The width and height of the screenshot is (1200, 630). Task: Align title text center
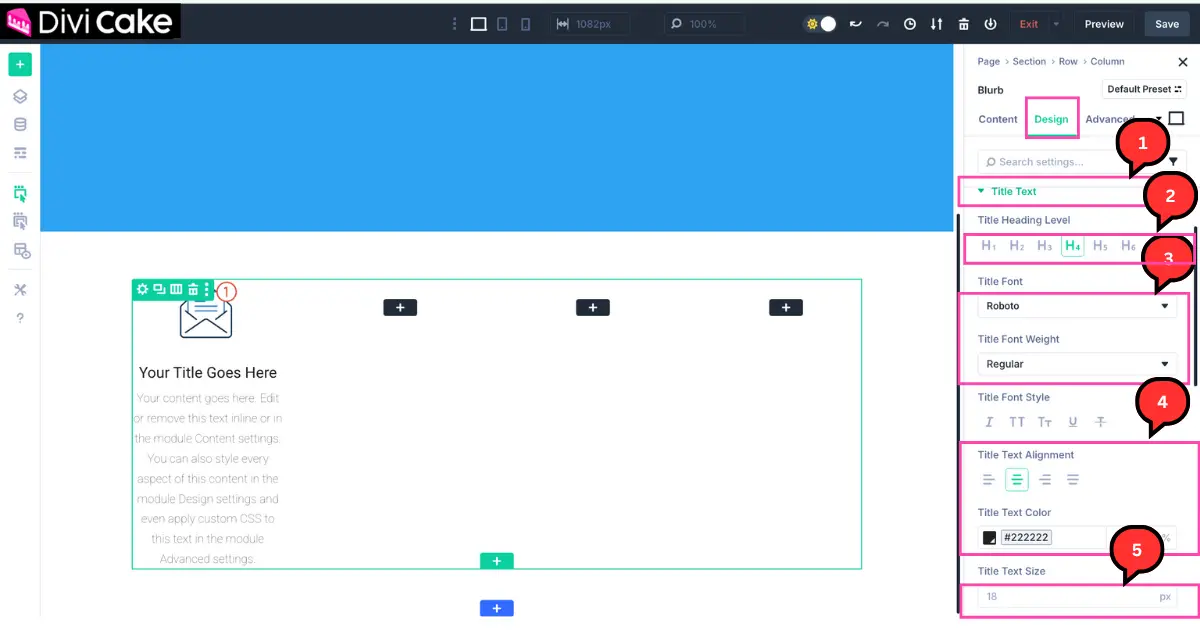click(x=1017, y=480)
